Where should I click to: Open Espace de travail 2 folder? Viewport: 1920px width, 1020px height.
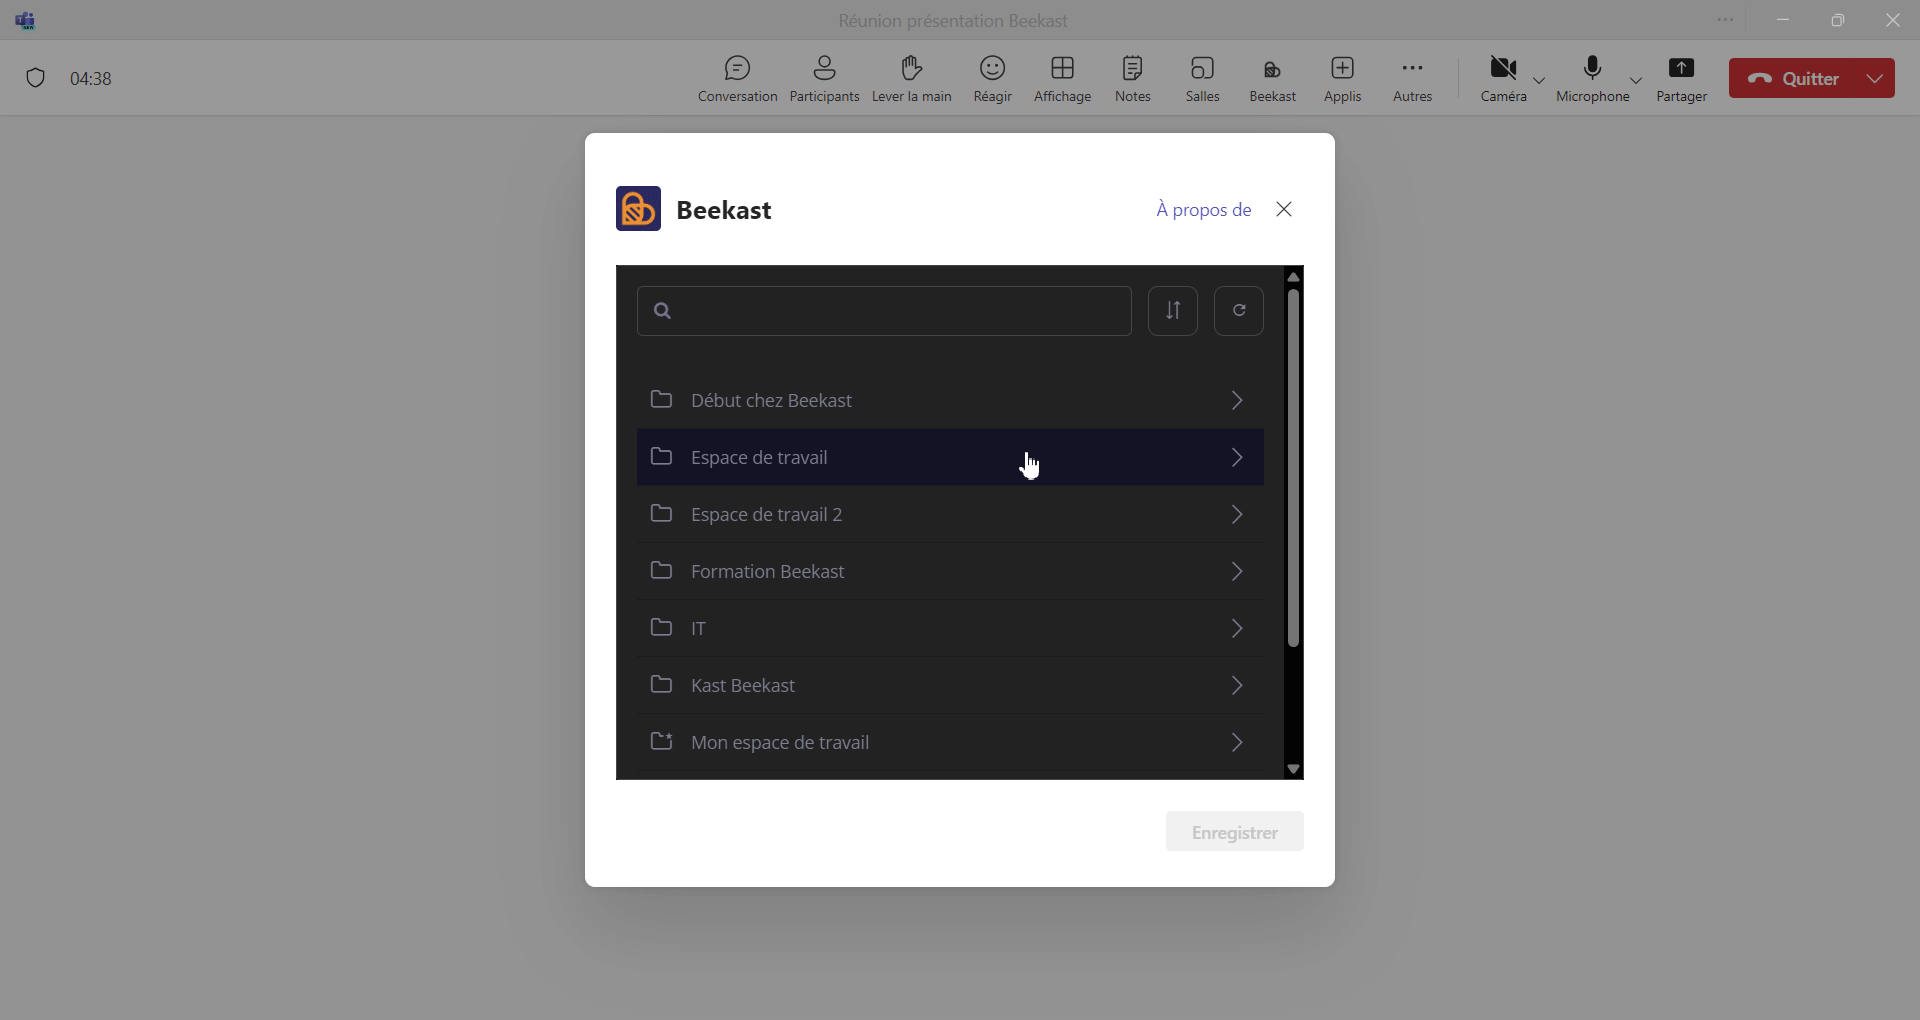click(950, 515)
